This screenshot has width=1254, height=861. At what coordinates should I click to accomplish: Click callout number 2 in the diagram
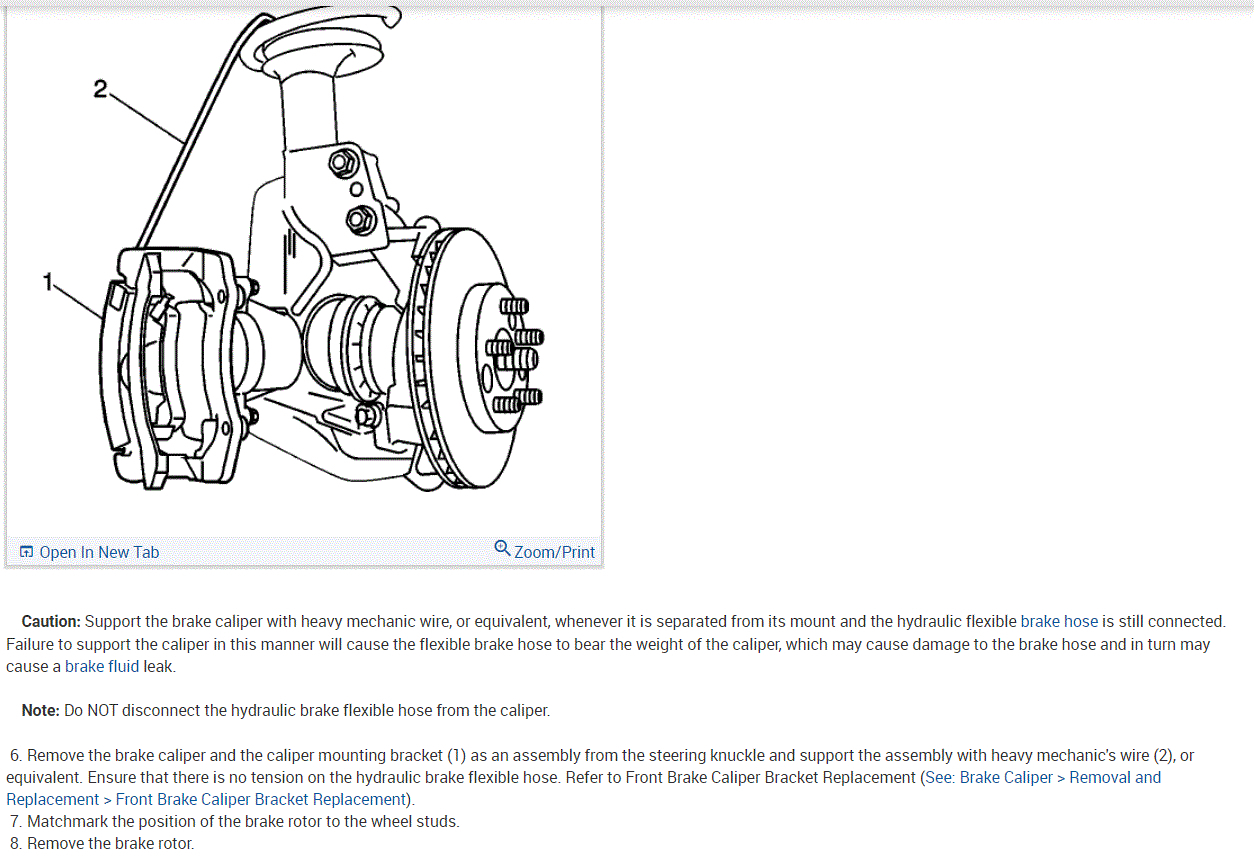pos(100,89)
